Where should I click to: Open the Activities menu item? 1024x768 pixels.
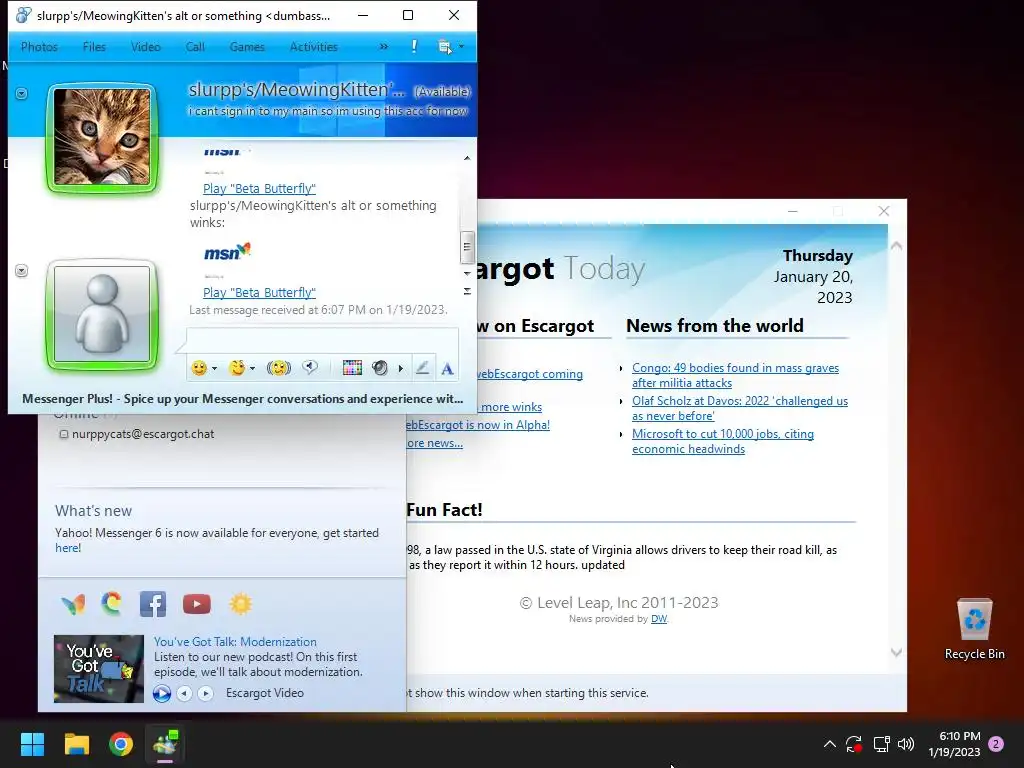coord(313,47)
